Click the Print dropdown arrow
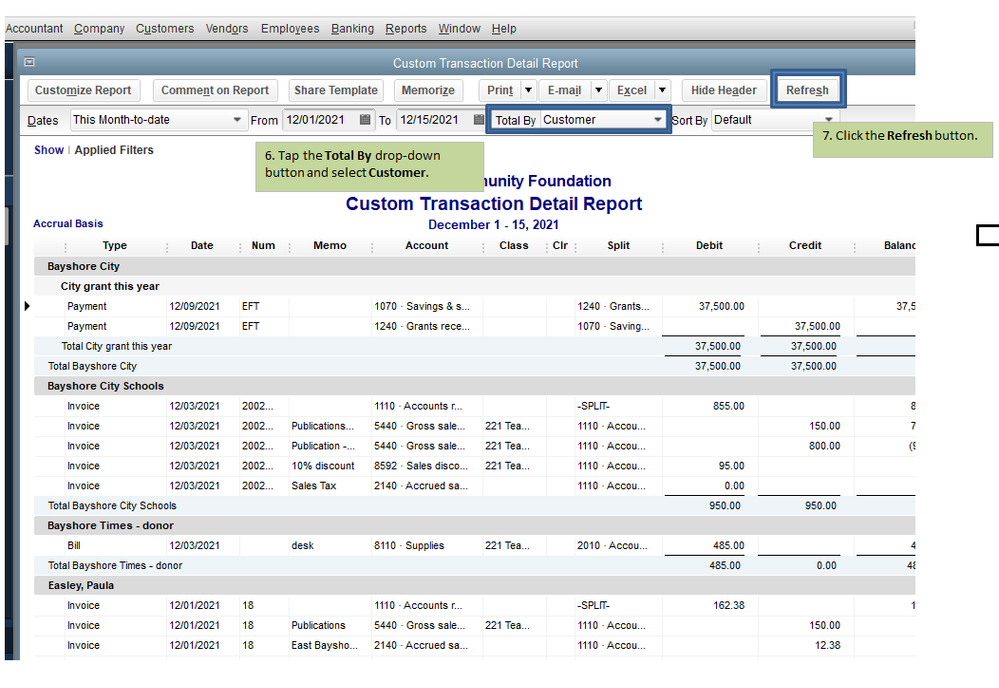 coord(529,90)
